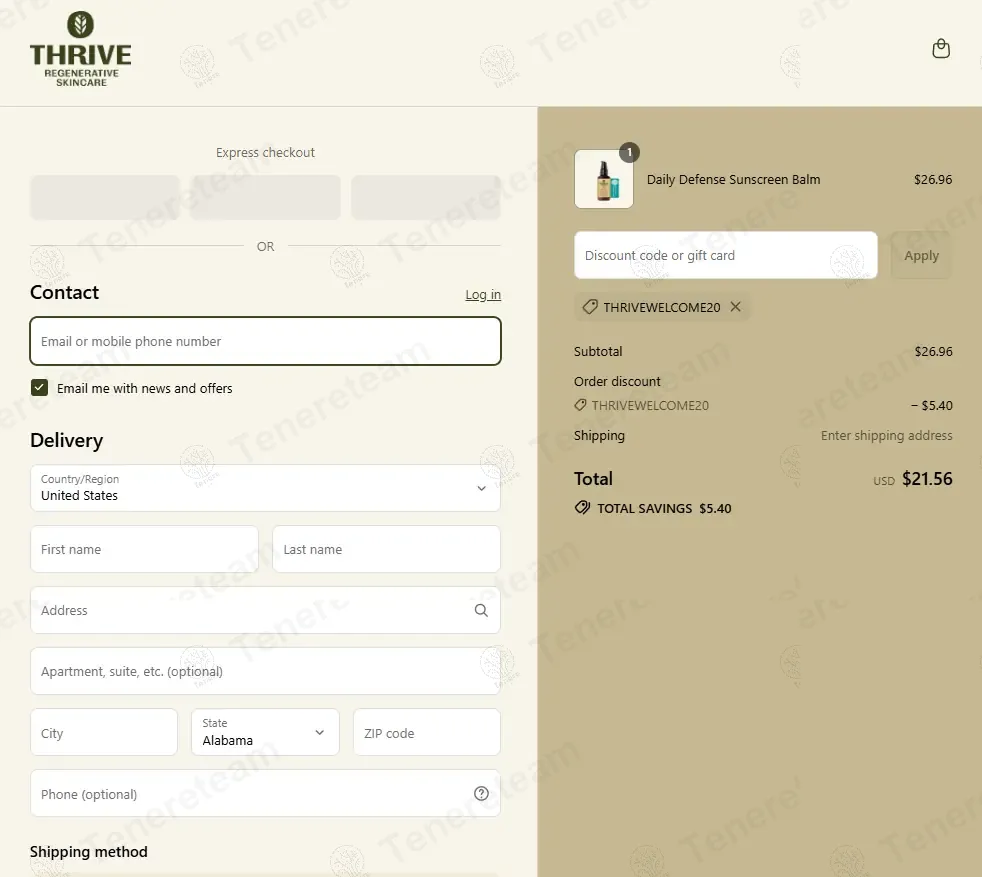This screenshot has height=877, width=982.
Task: Focus the Email or mobile phone number field
Action: pos(266,341)
